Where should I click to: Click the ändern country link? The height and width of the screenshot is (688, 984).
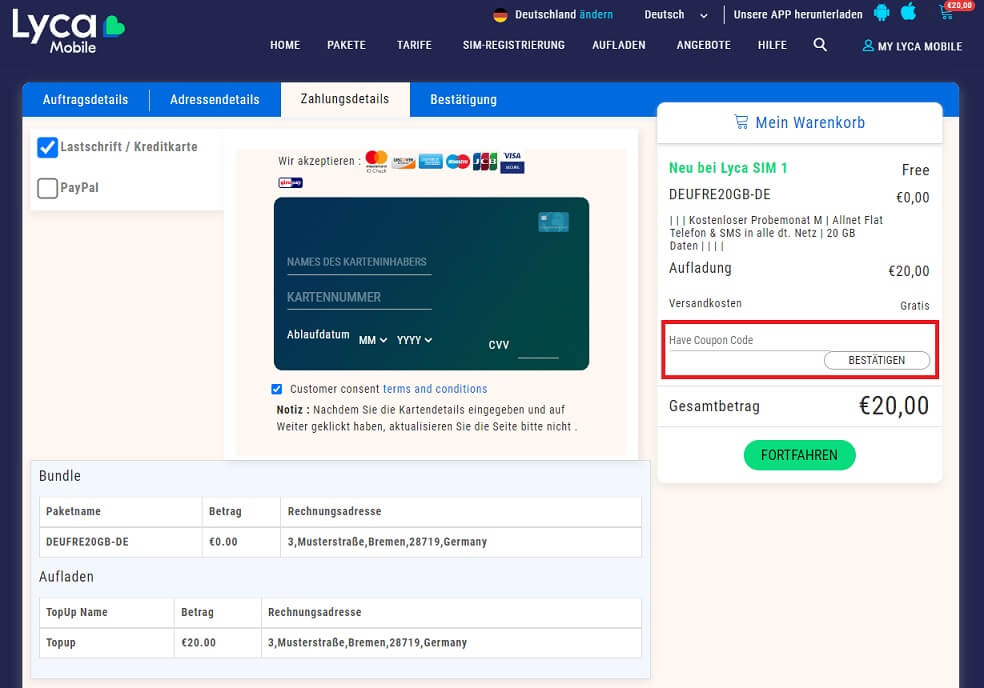596,14
